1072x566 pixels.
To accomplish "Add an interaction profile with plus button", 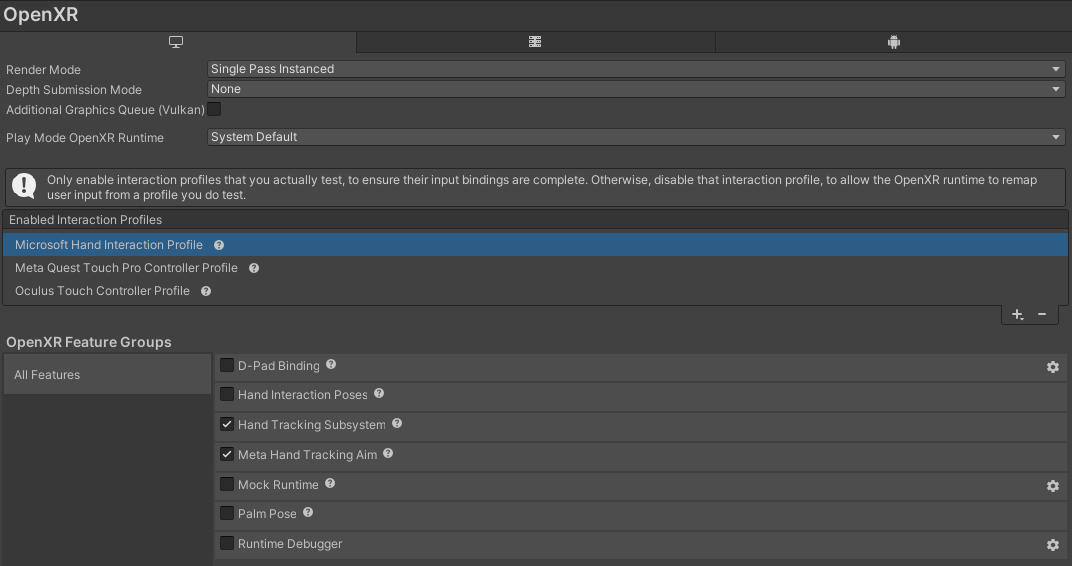I will pos(1017,314).
